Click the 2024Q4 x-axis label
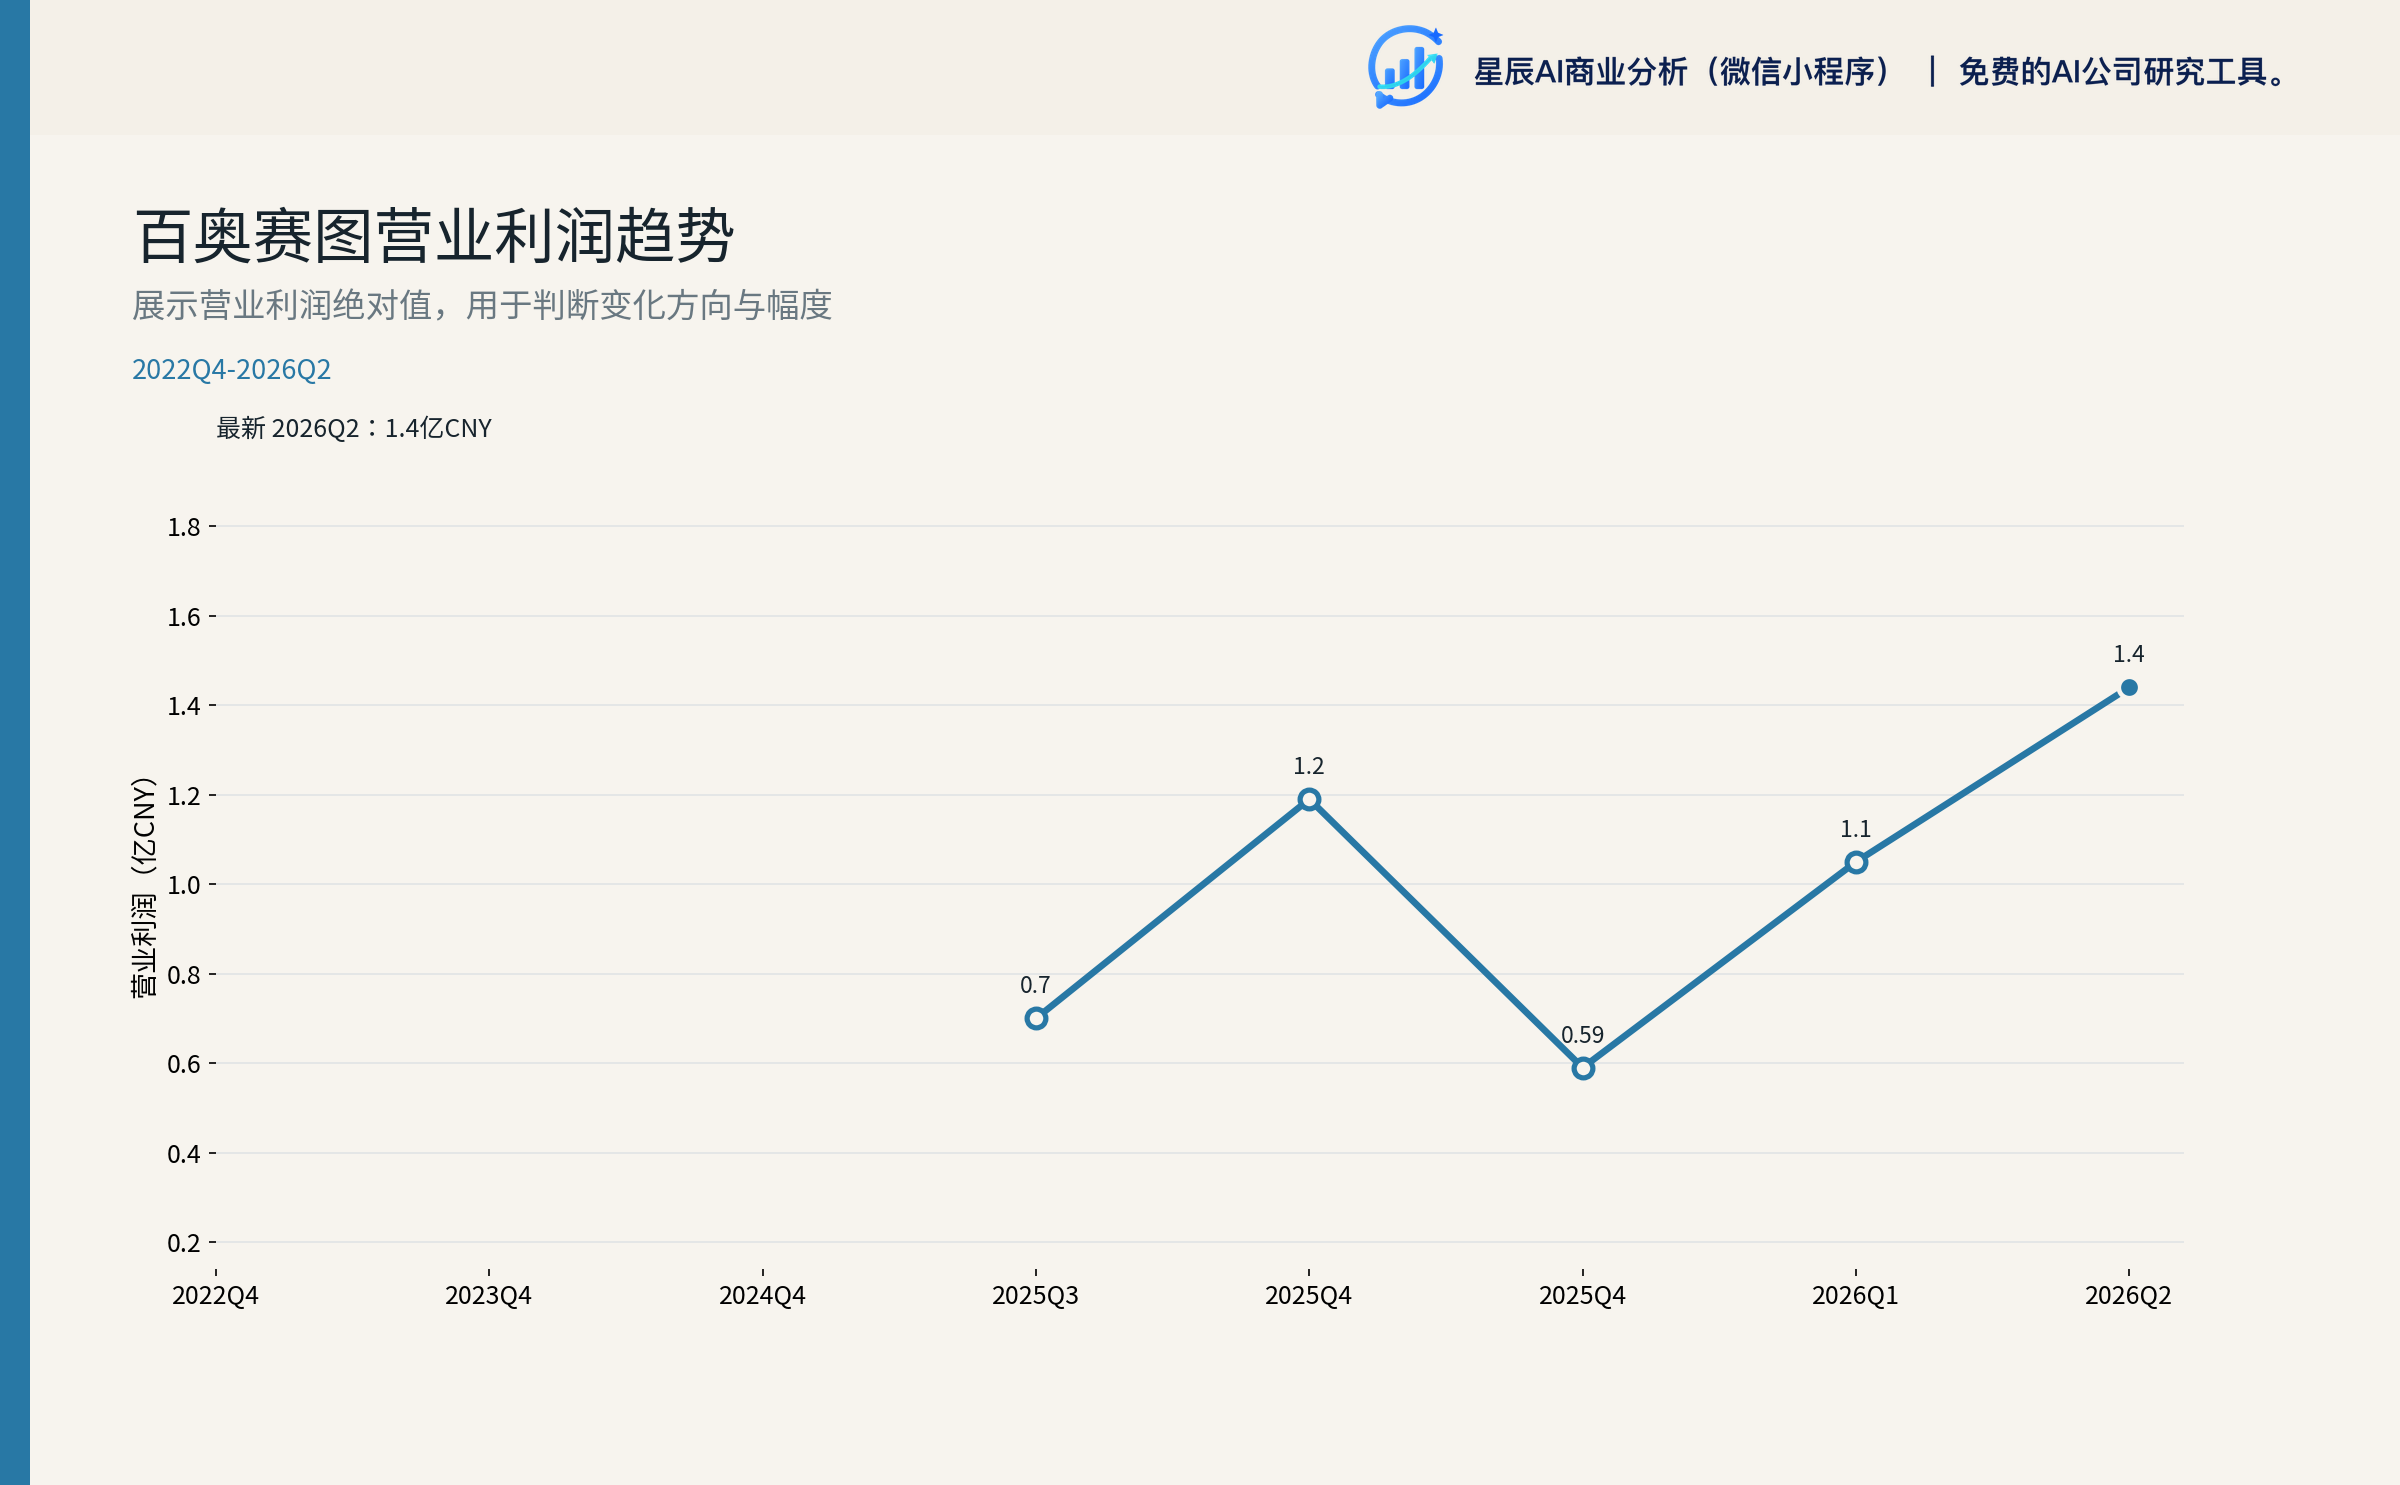This screenshot has height=1485, width=2400. point(762,1296)
